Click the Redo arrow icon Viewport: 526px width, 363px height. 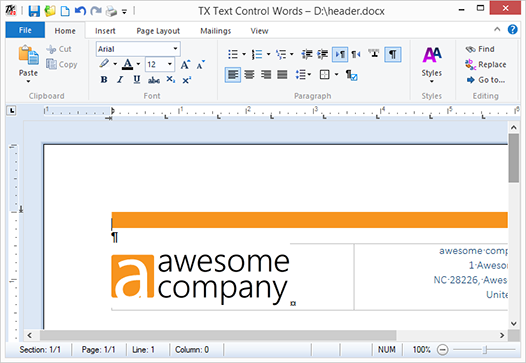click(x=96, y=11)
